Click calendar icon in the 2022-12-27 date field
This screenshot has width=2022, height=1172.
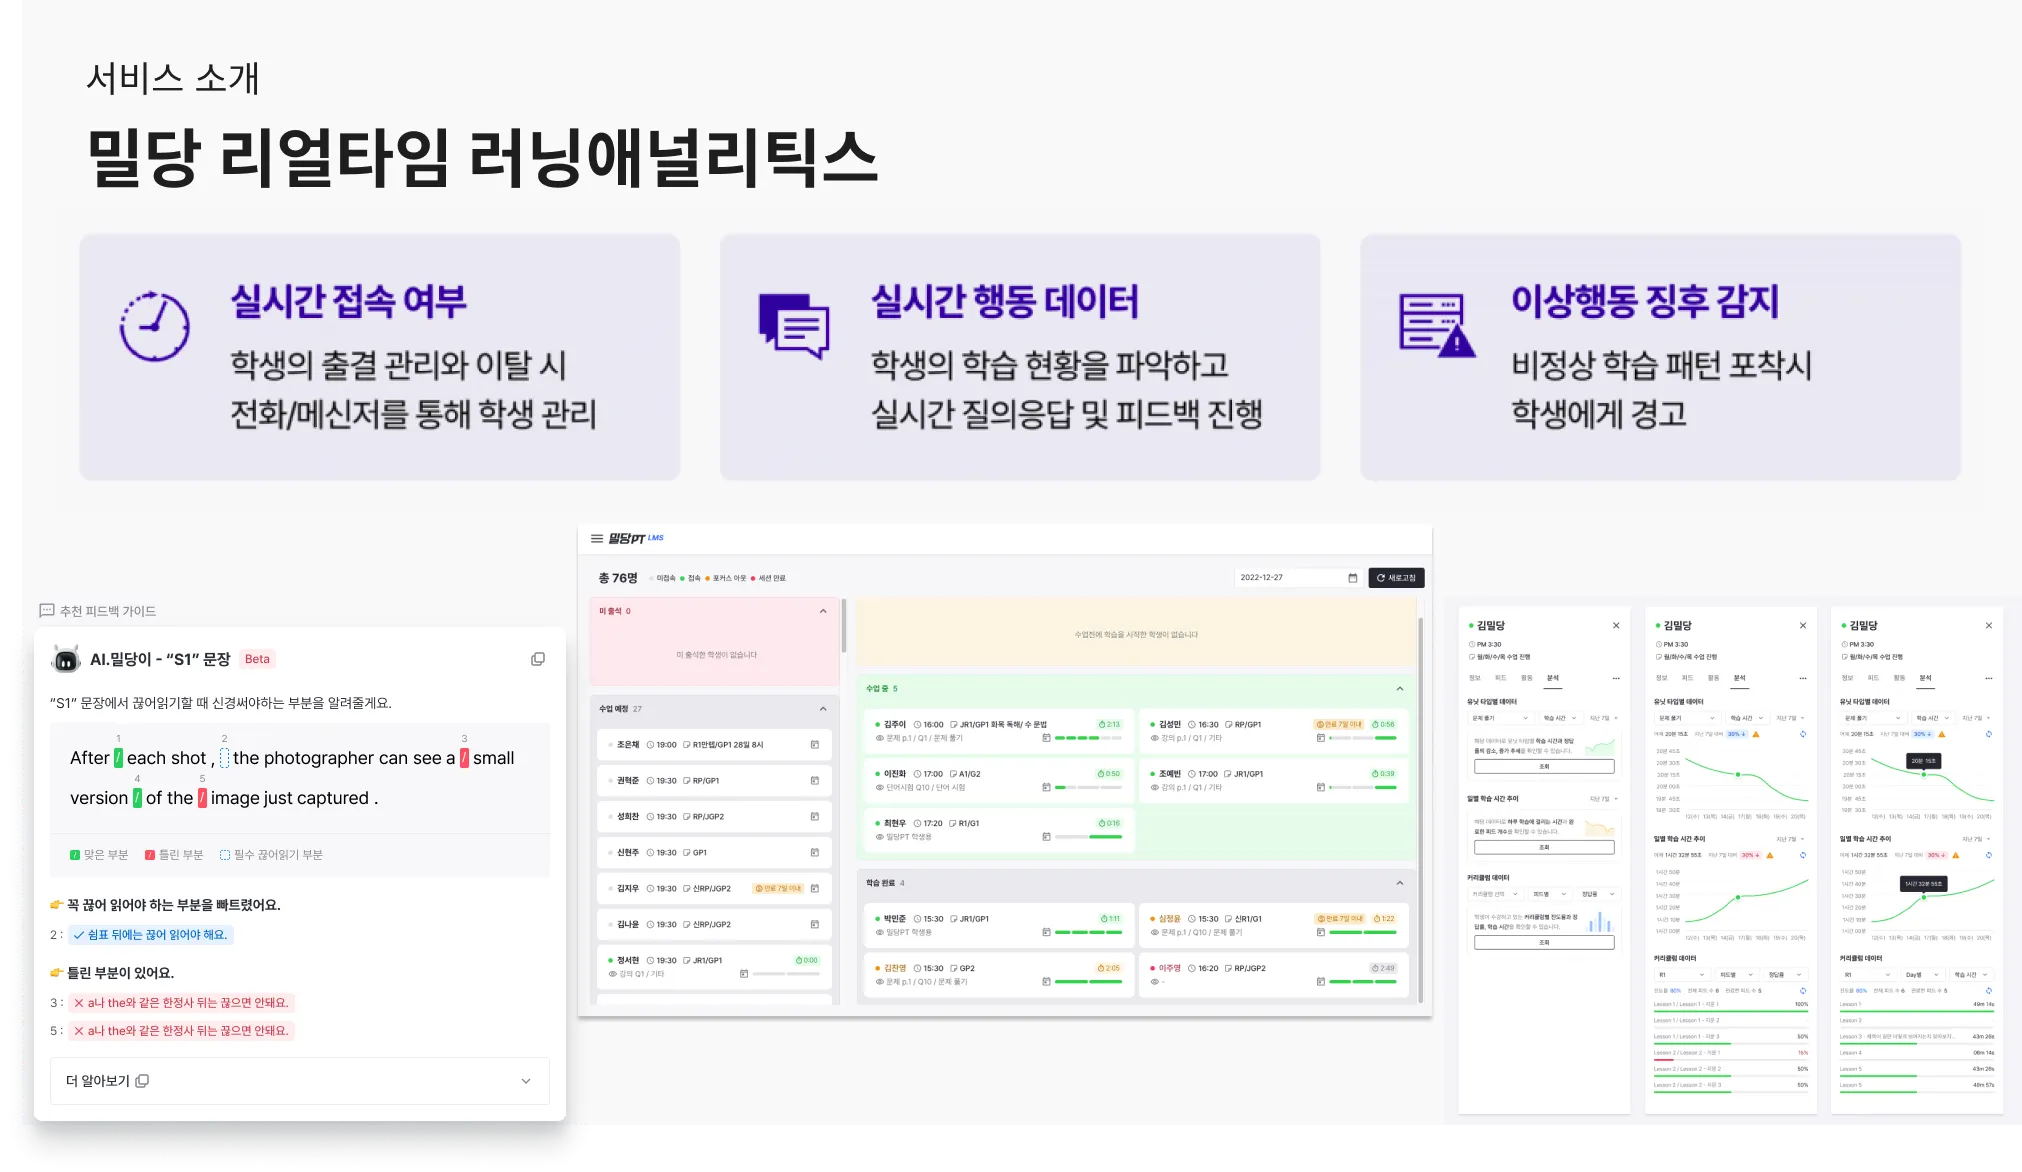point(1352,578)
